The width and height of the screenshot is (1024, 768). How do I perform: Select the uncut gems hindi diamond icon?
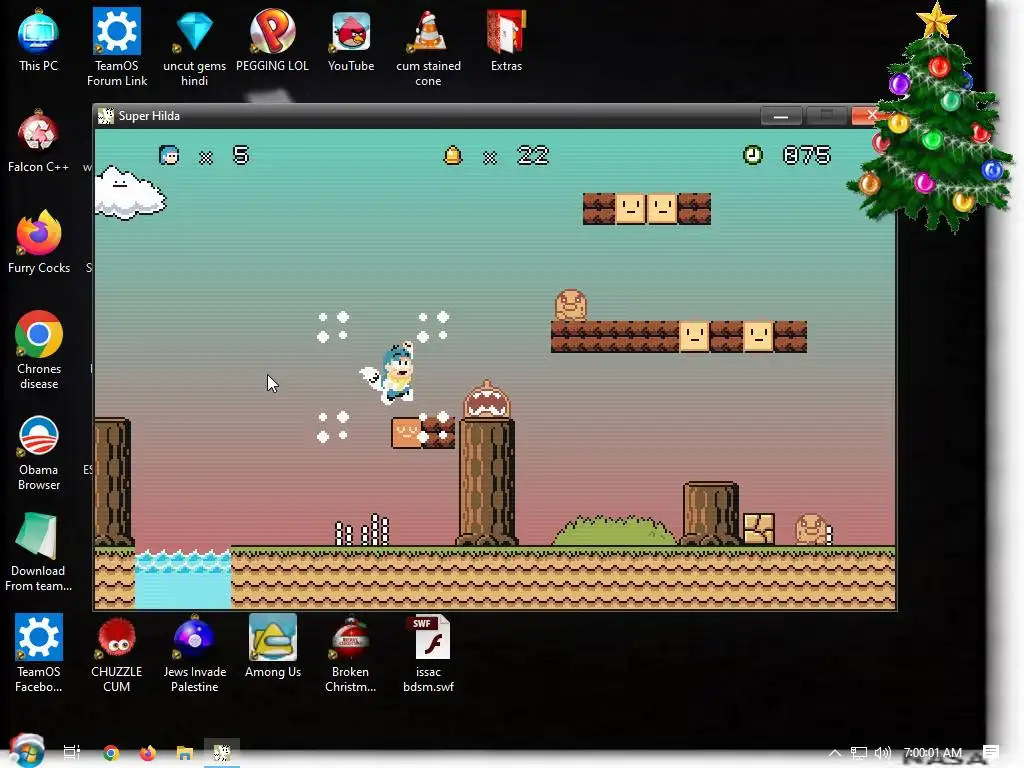click(x=194, y=47)
